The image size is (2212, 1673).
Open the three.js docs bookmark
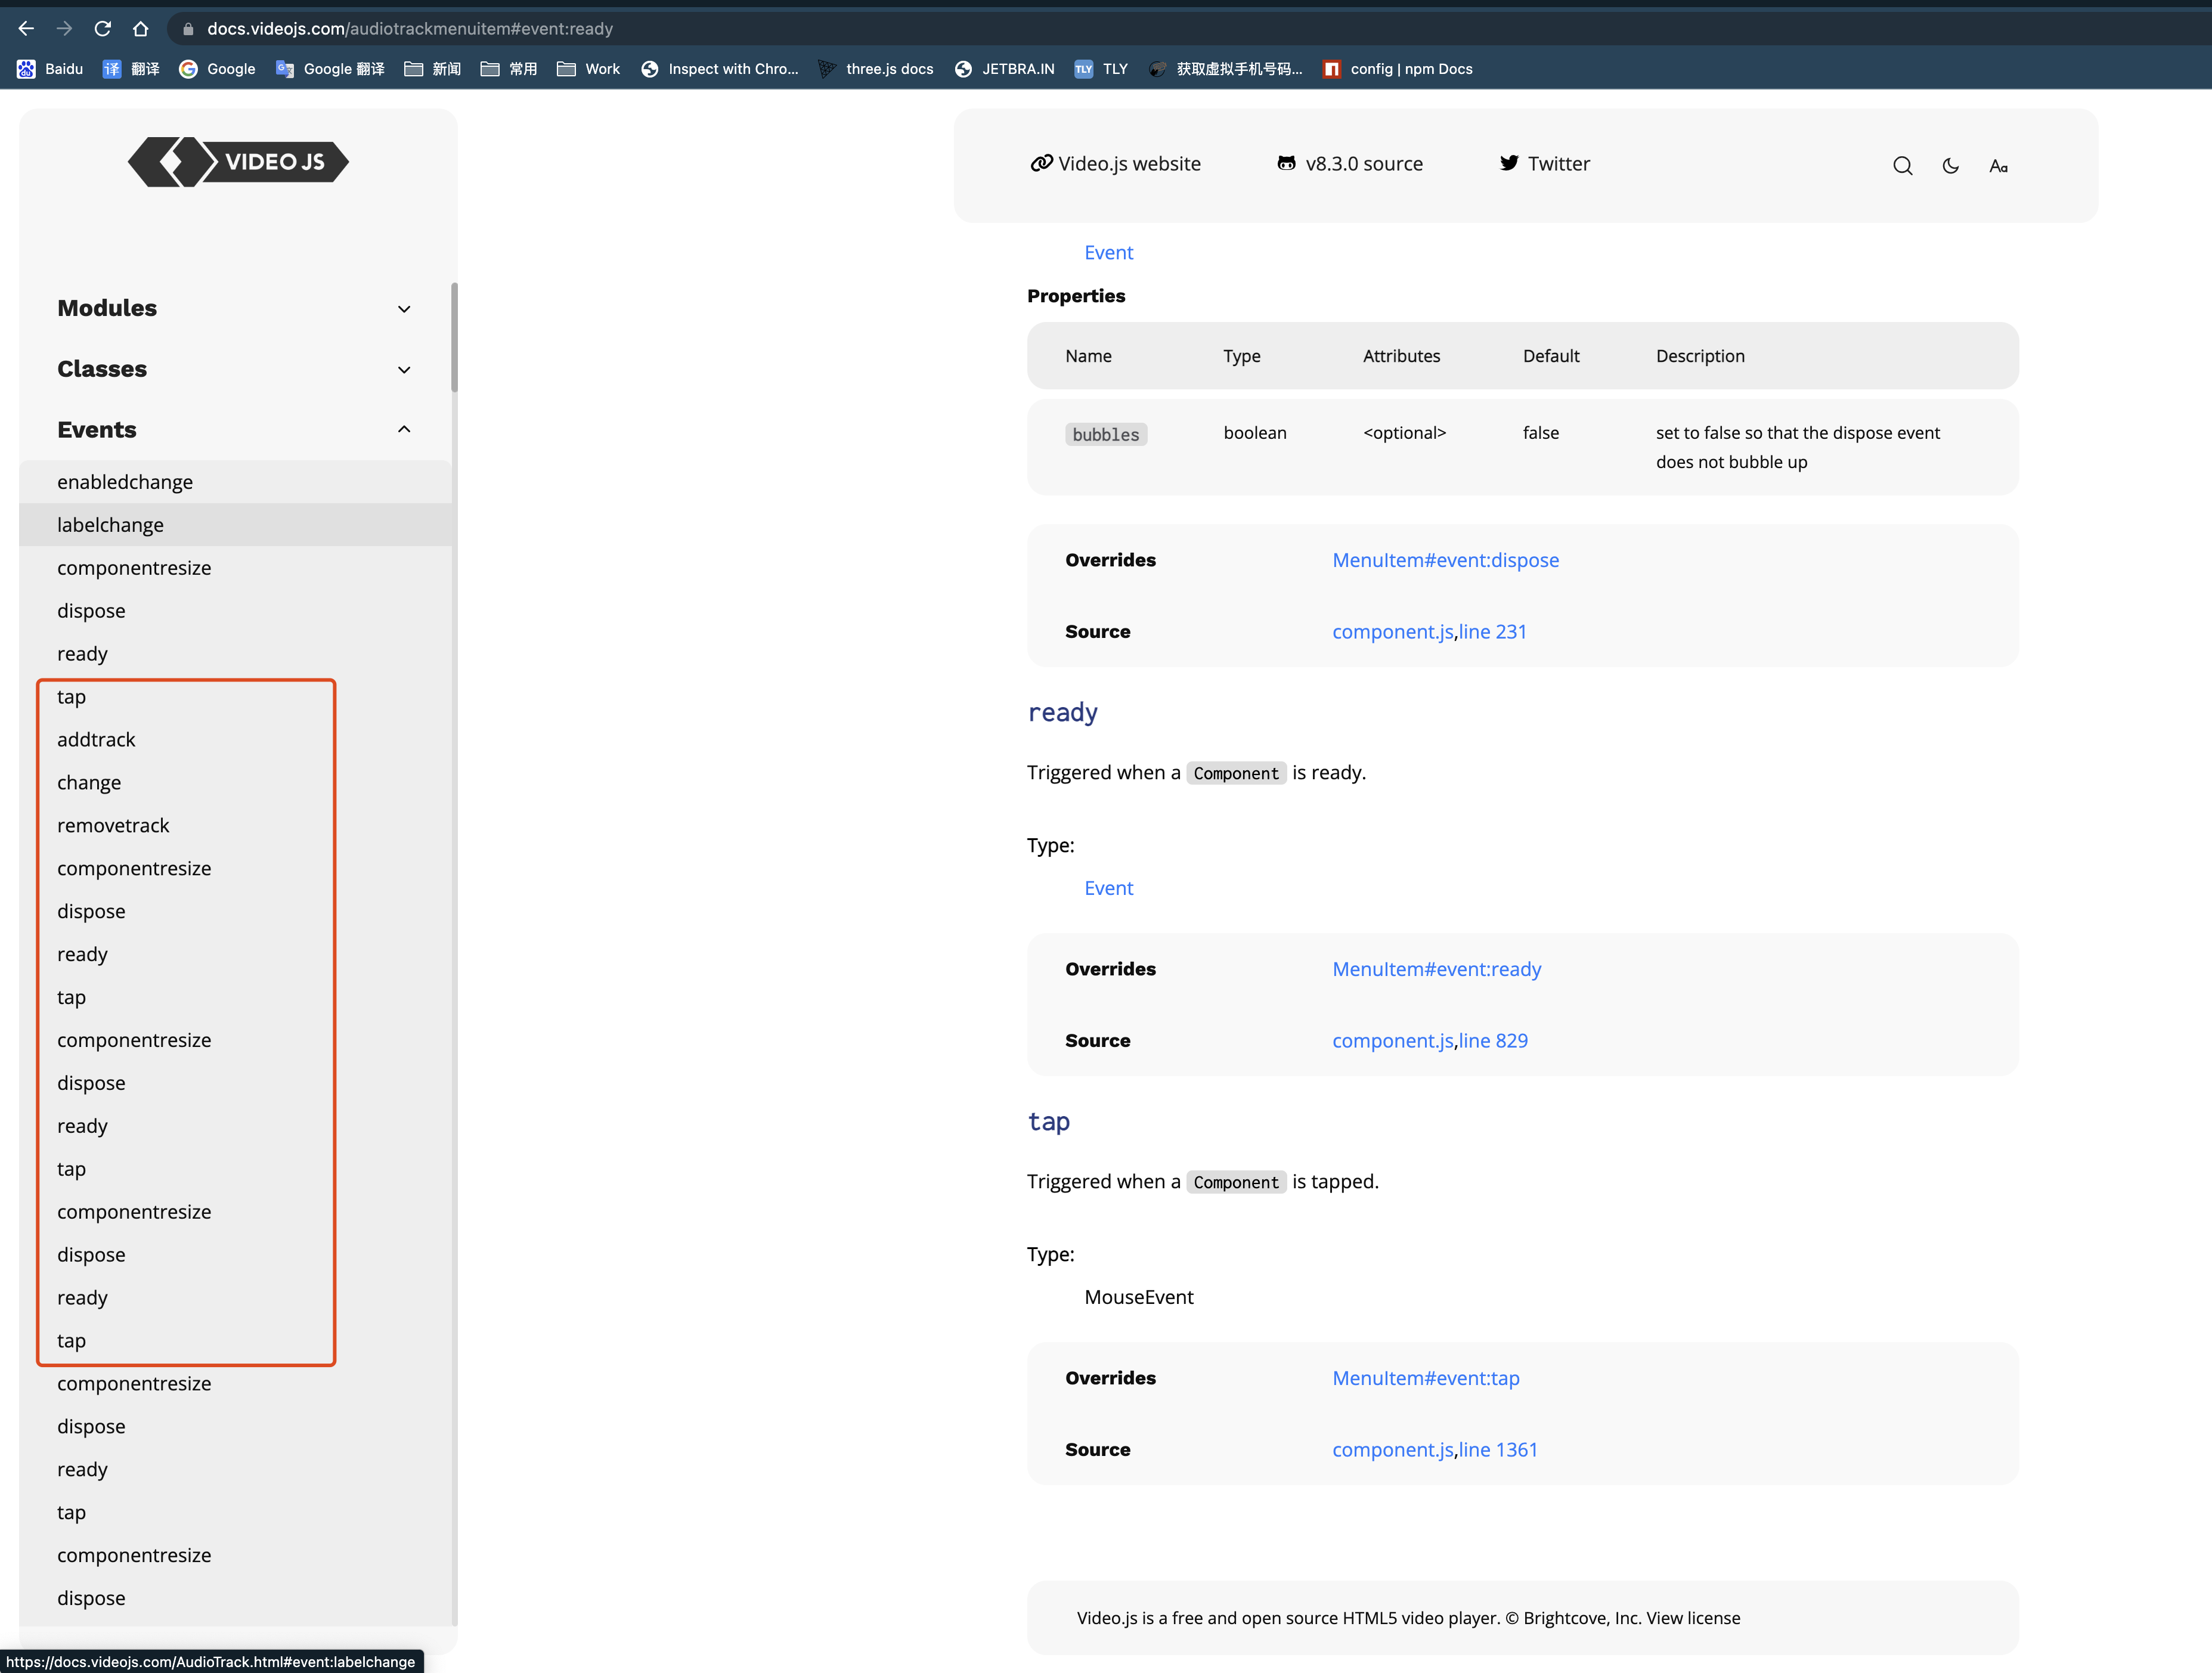tap(876, 69)
